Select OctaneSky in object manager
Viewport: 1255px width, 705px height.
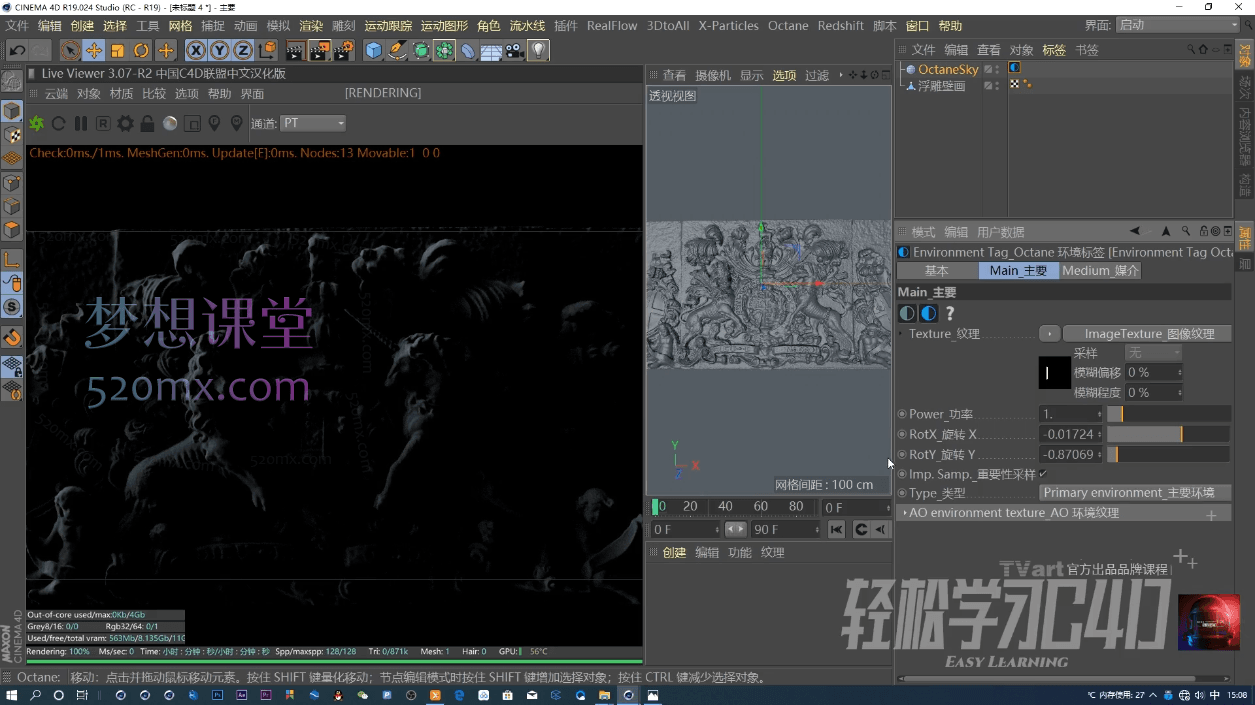[948, 69]
